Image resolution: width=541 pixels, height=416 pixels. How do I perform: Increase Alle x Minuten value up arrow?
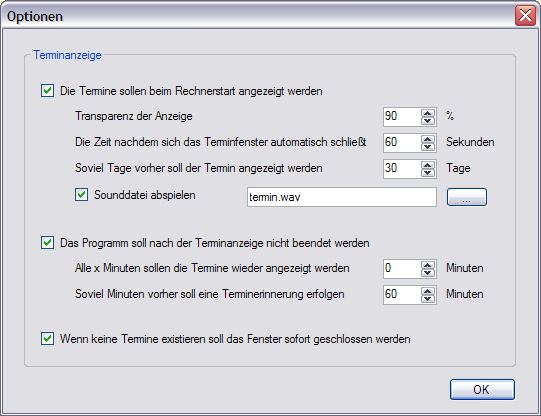coord(428,266)
